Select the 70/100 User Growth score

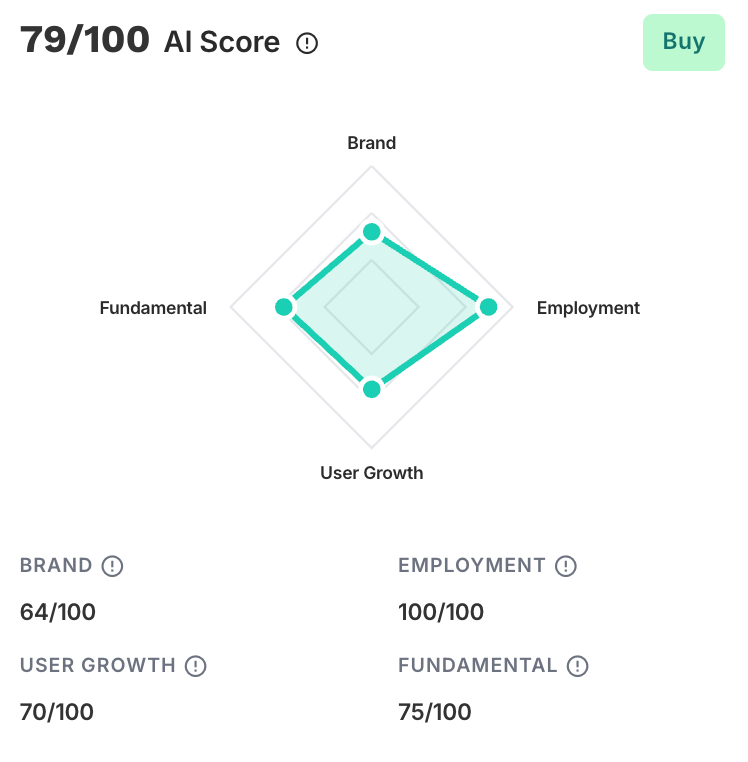(57, 712)
